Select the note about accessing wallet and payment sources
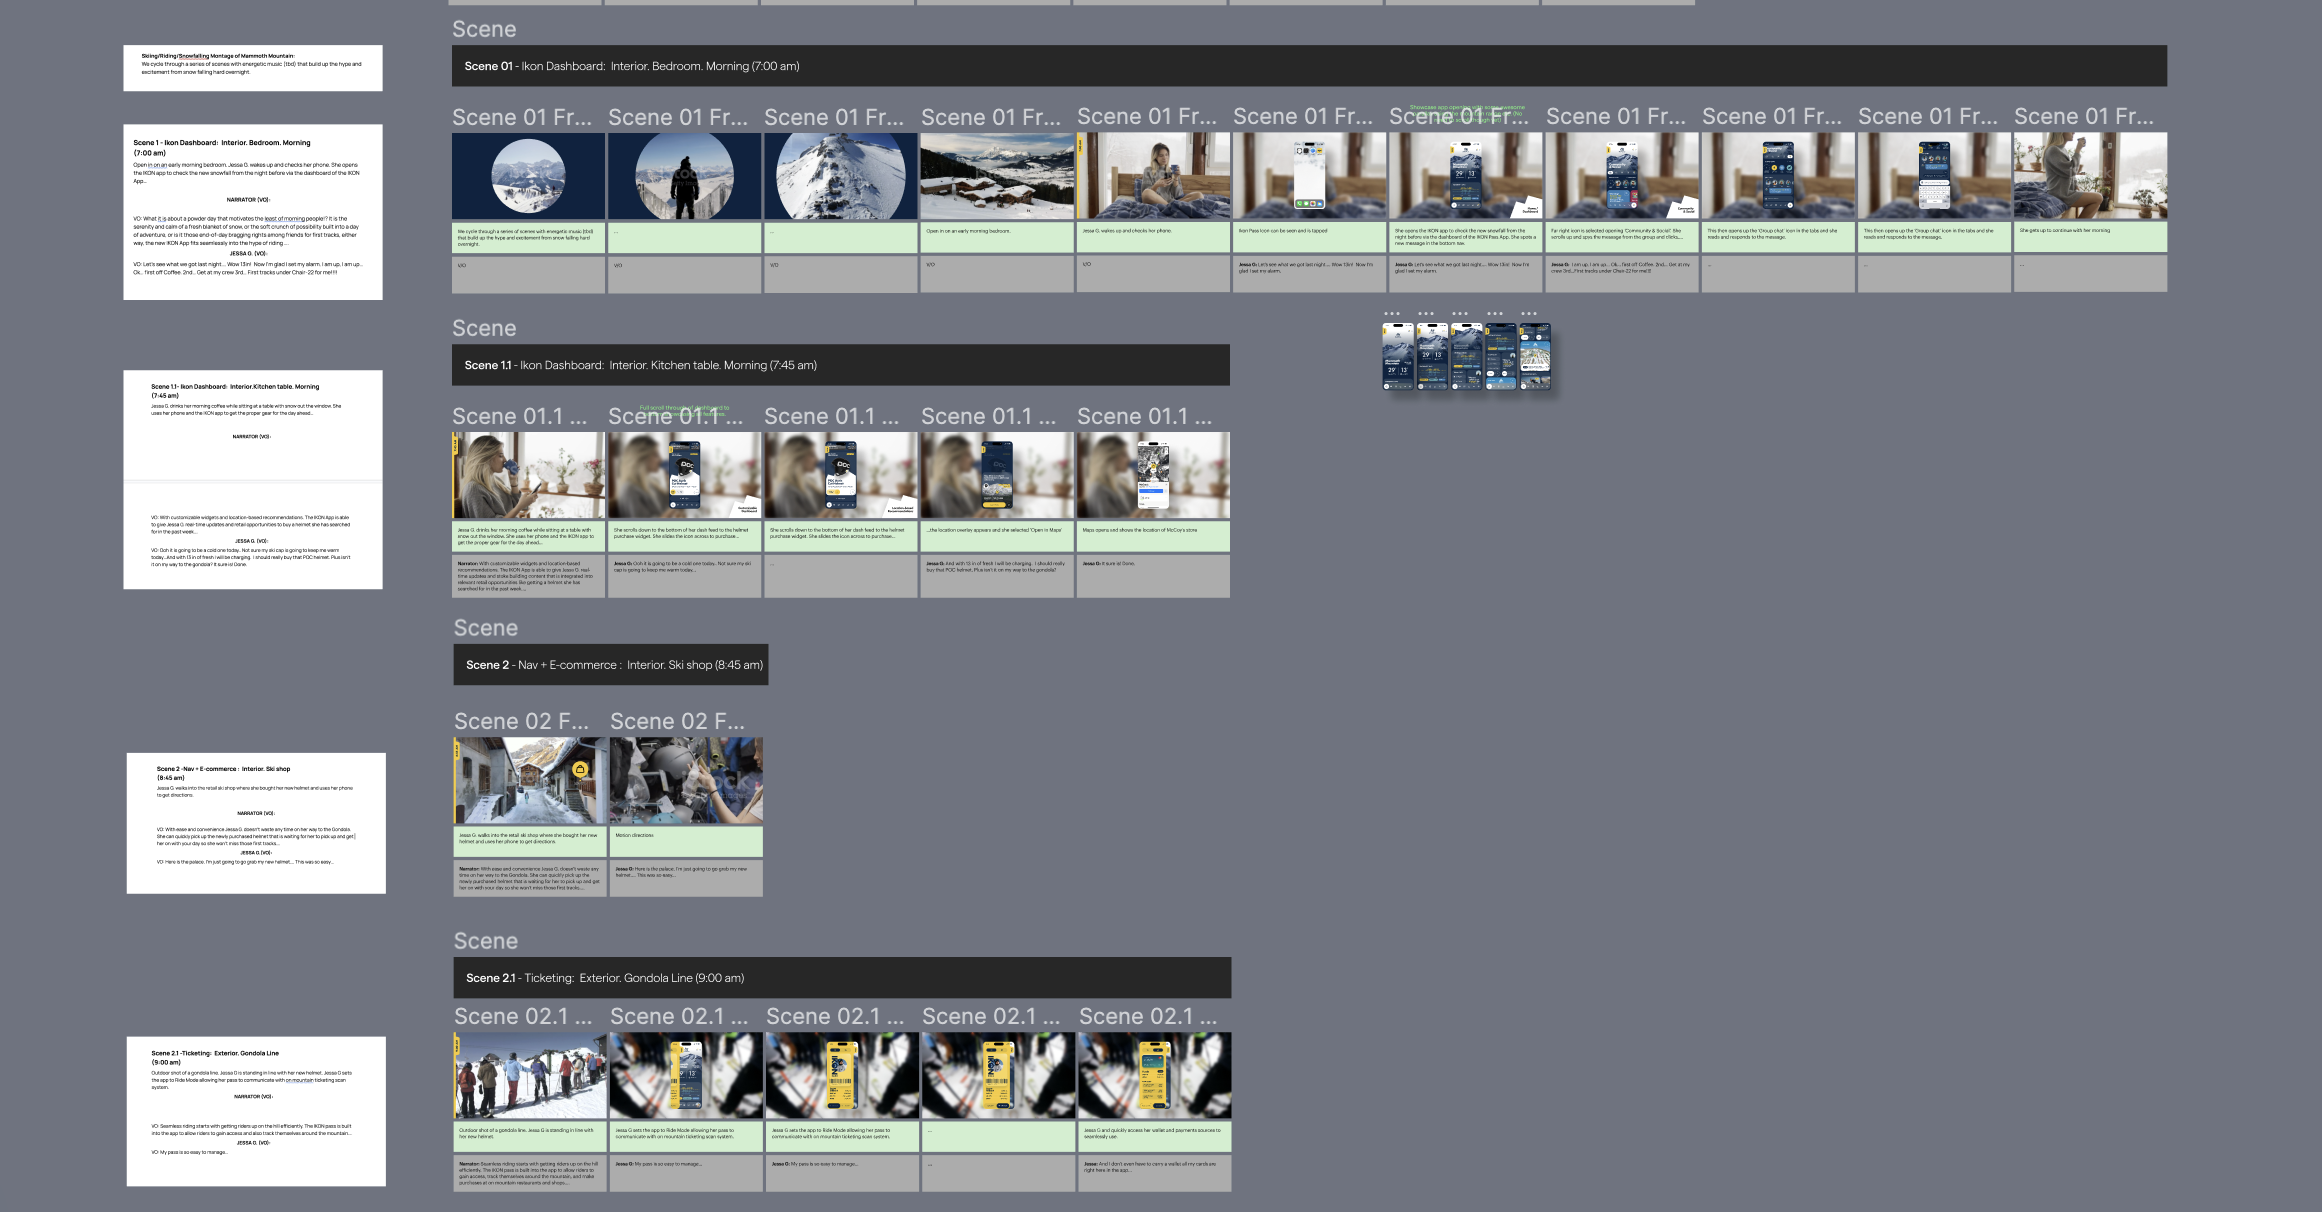This screenshot has width=2322, height=1212. (1155, 1137)
